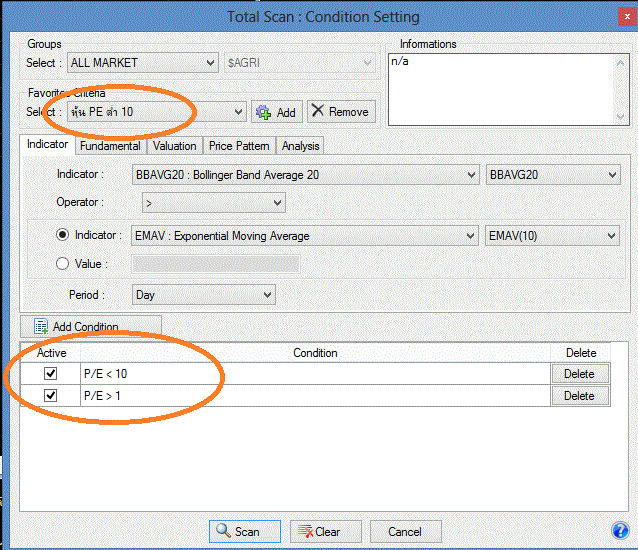The width and height of the screenshot is (638, 550).
Task: Select the P/E < 10 condition text
Action: pyautogui.click(x=105, y=373)
